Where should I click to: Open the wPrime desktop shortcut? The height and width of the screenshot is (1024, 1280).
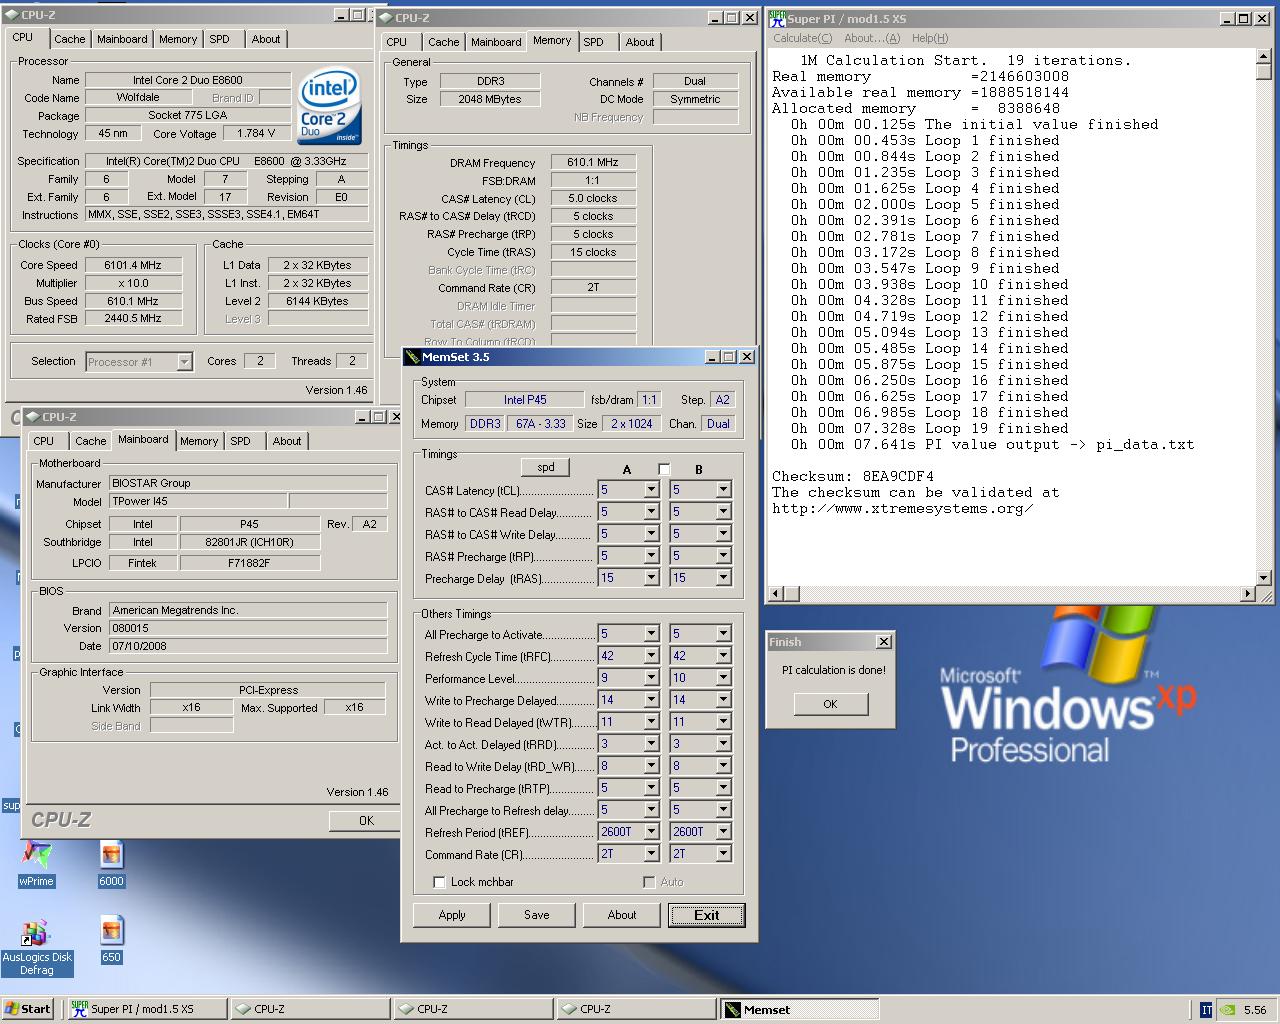click(37, 864)
